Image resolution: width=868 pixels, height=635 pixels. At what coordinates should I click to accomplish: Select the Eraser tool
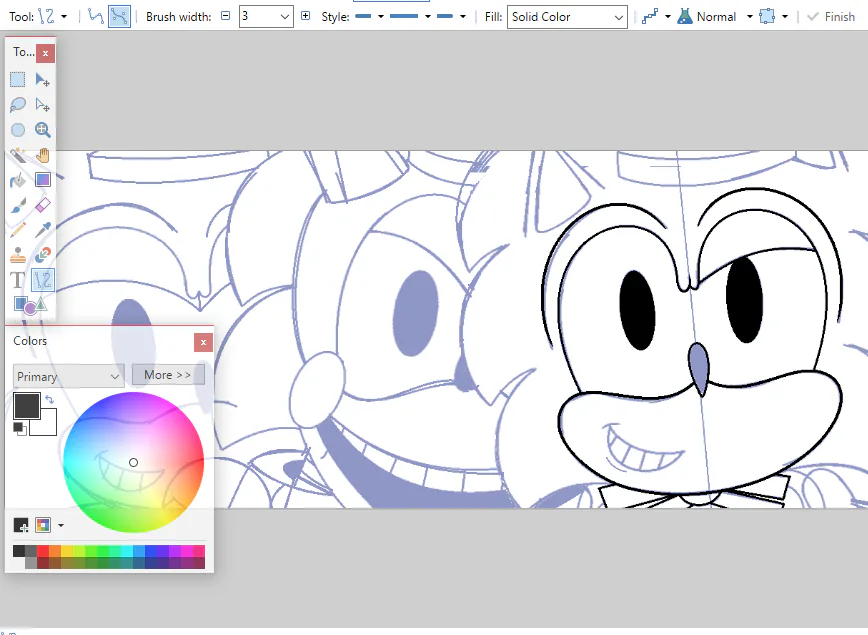43,205
